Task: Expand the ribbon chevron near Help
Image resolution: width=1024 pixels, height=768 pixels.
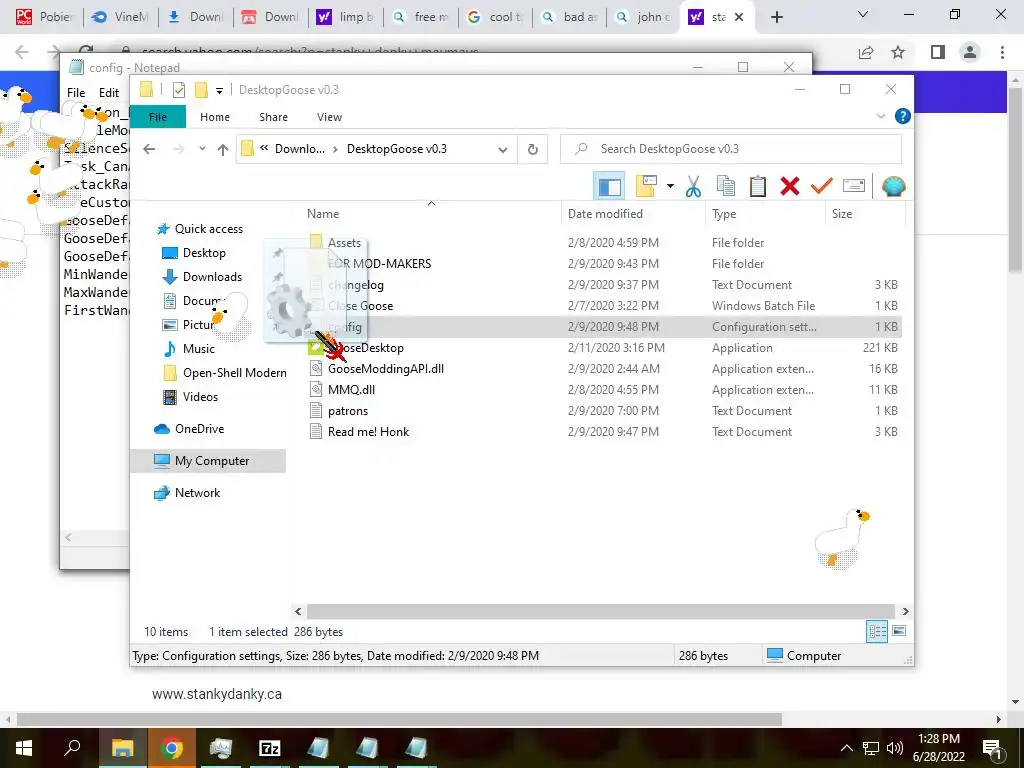Action: [x=880, y=116]
